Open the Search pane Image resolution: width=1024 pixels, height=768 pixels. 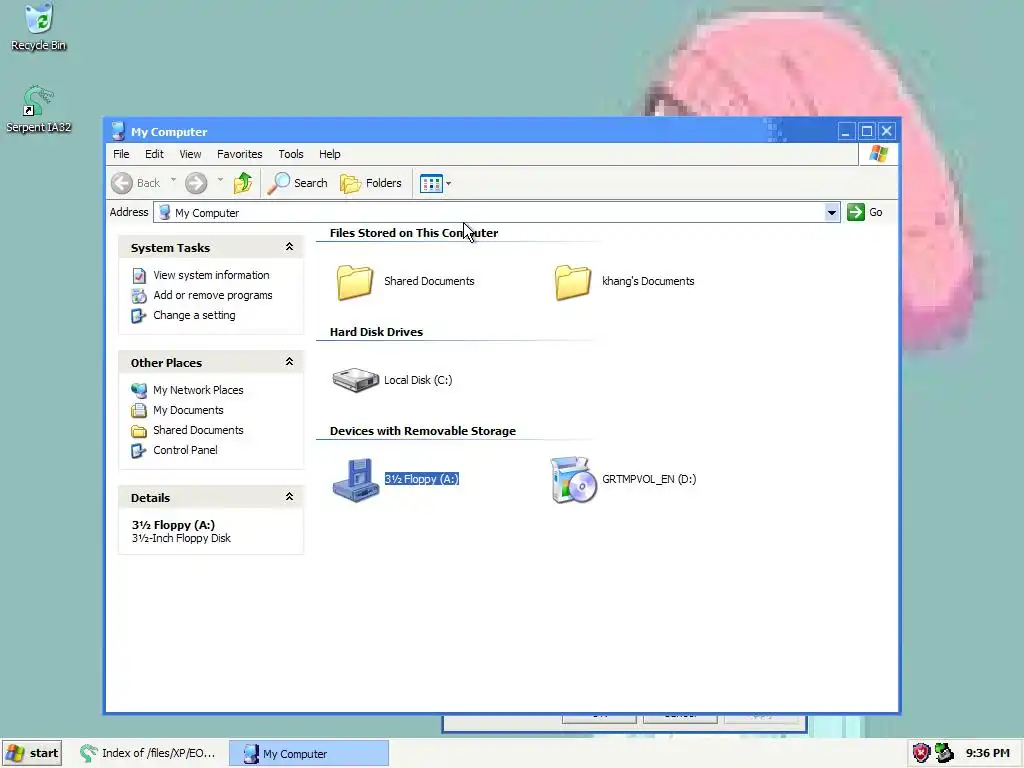coord(298,183)
